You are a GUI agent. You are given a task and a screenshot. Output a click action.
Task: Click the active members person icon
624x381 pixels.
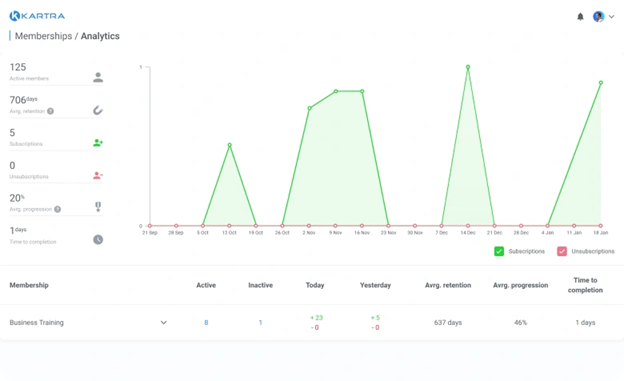[x=98, y=77]
